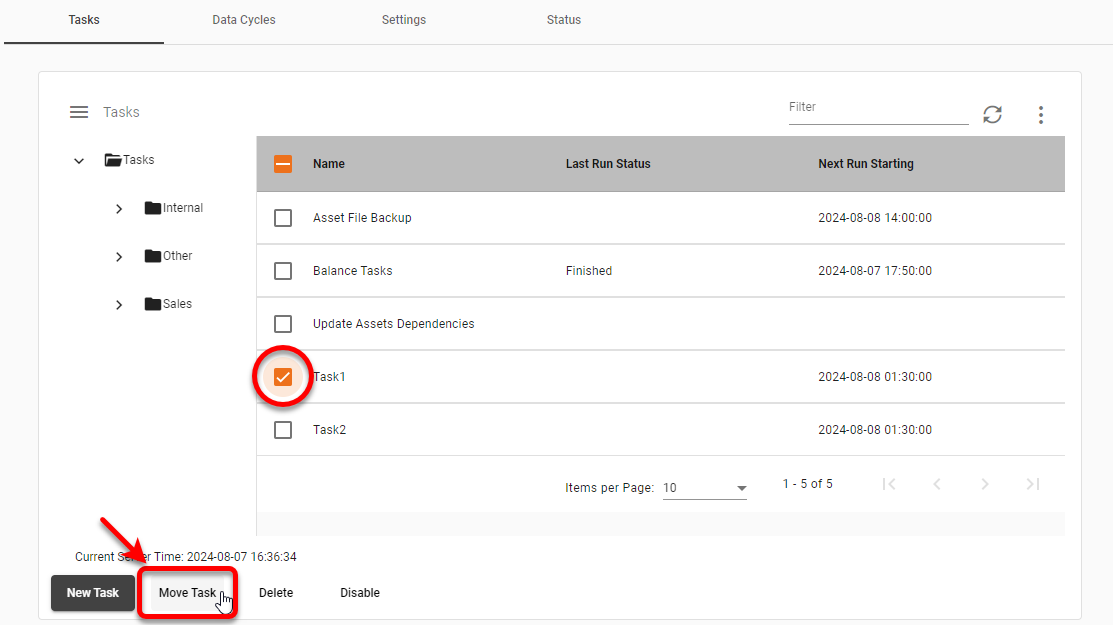Jump to the last page of tasks

1032,484
